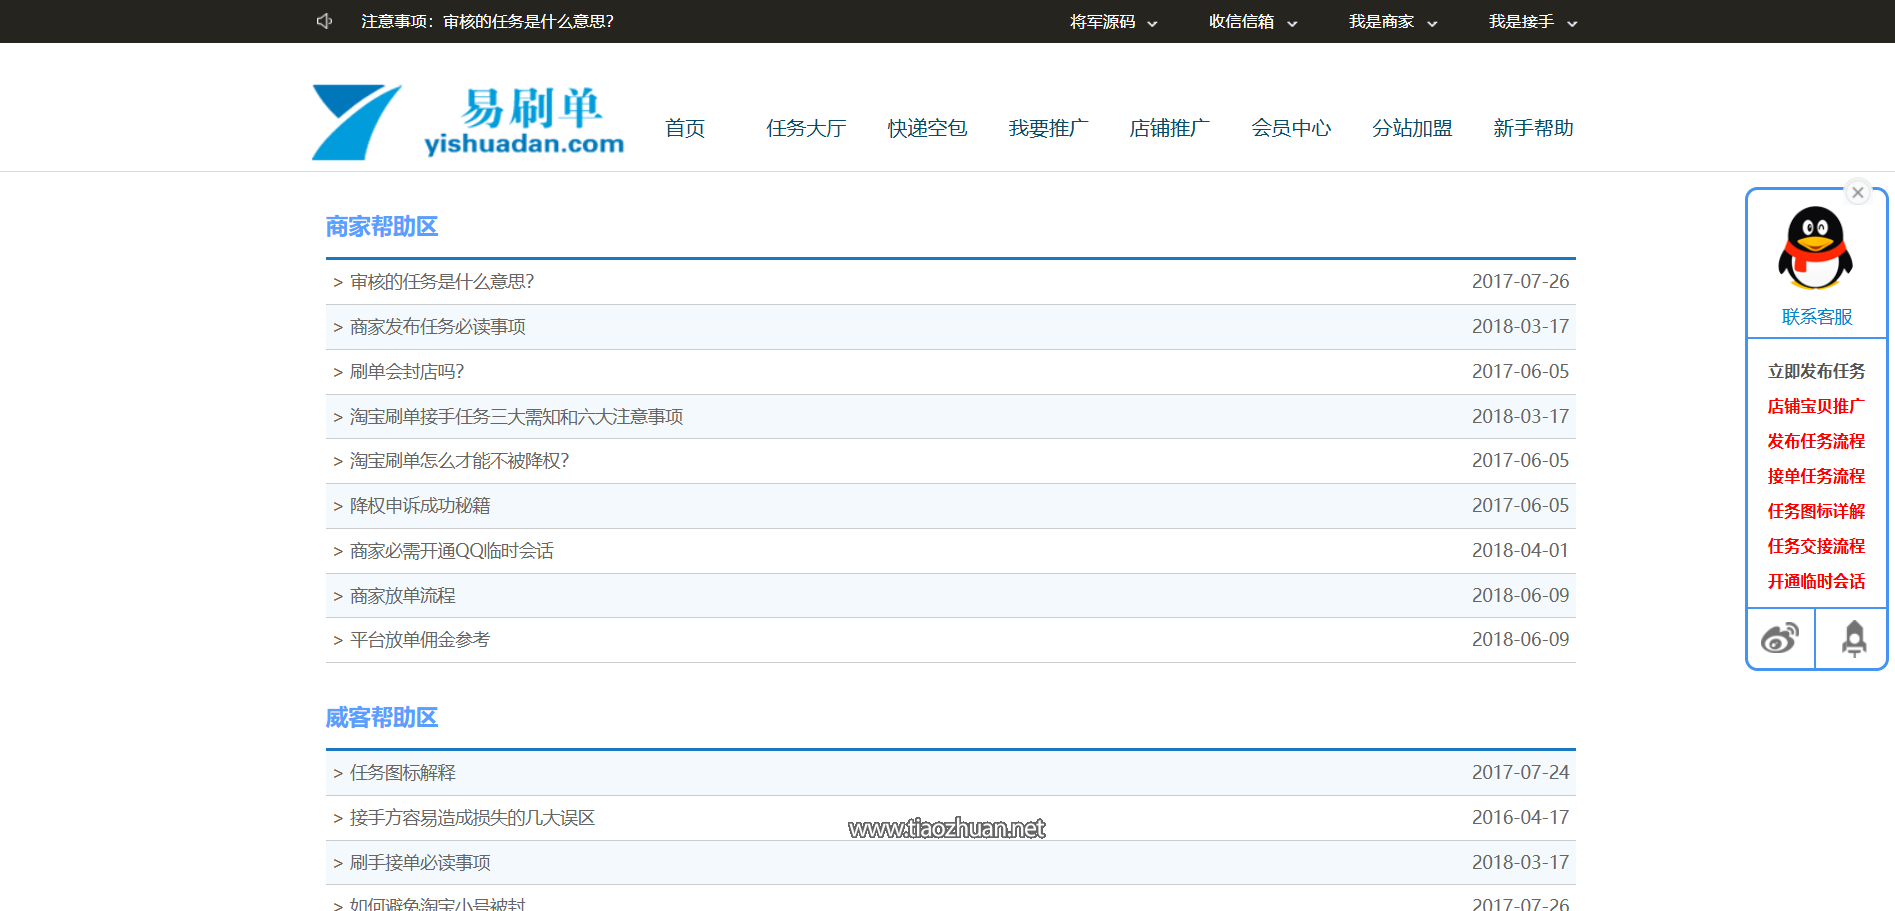Open the 刷单会封店吗? article
Screen dimensions: 1895x911
pos(407,371)
